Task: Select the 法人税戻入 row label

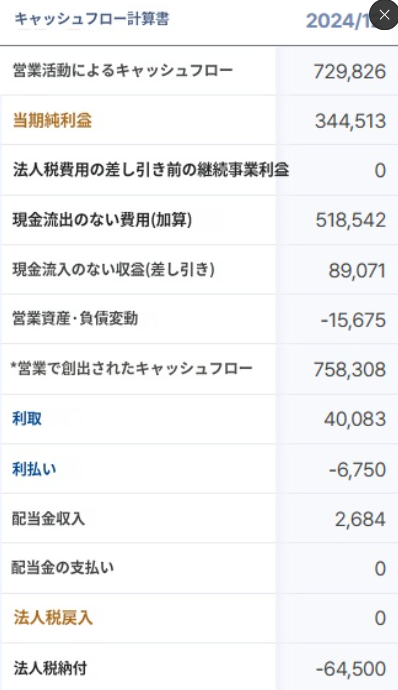Action: click(53, 618)
